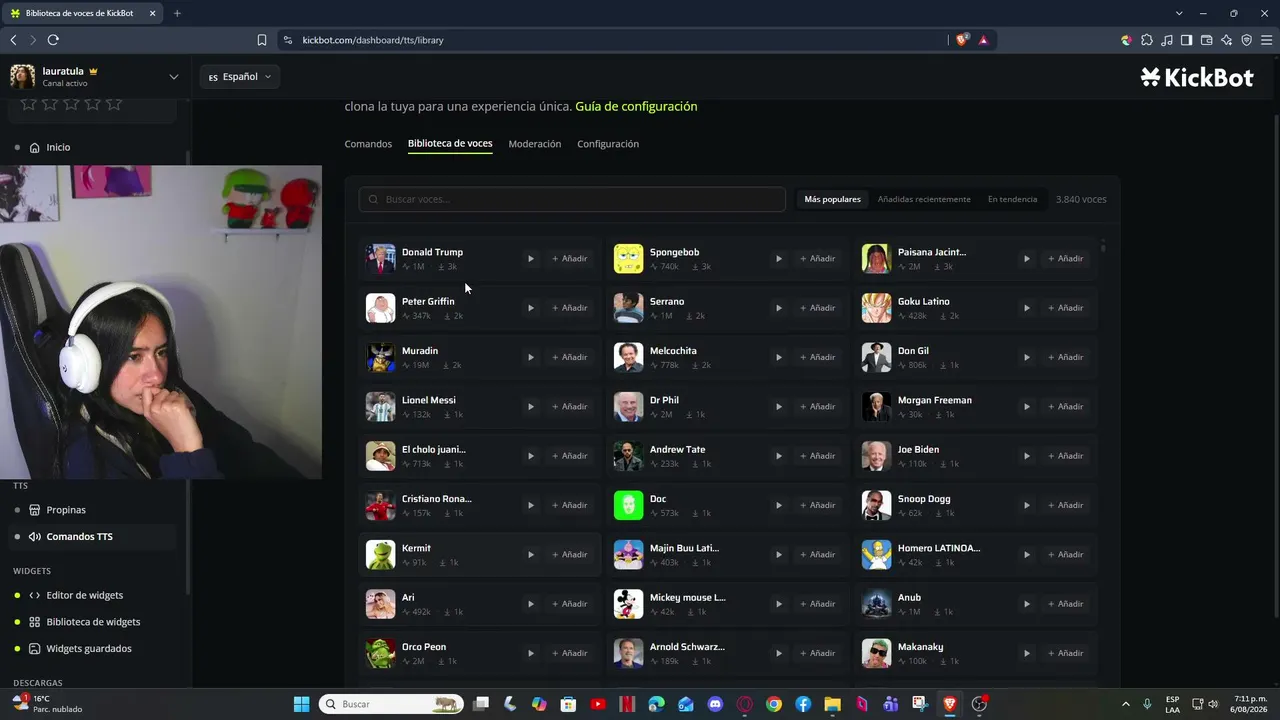Open the Moderación tab
Viewport: 1280px width, 720px height.
(535, 144)
